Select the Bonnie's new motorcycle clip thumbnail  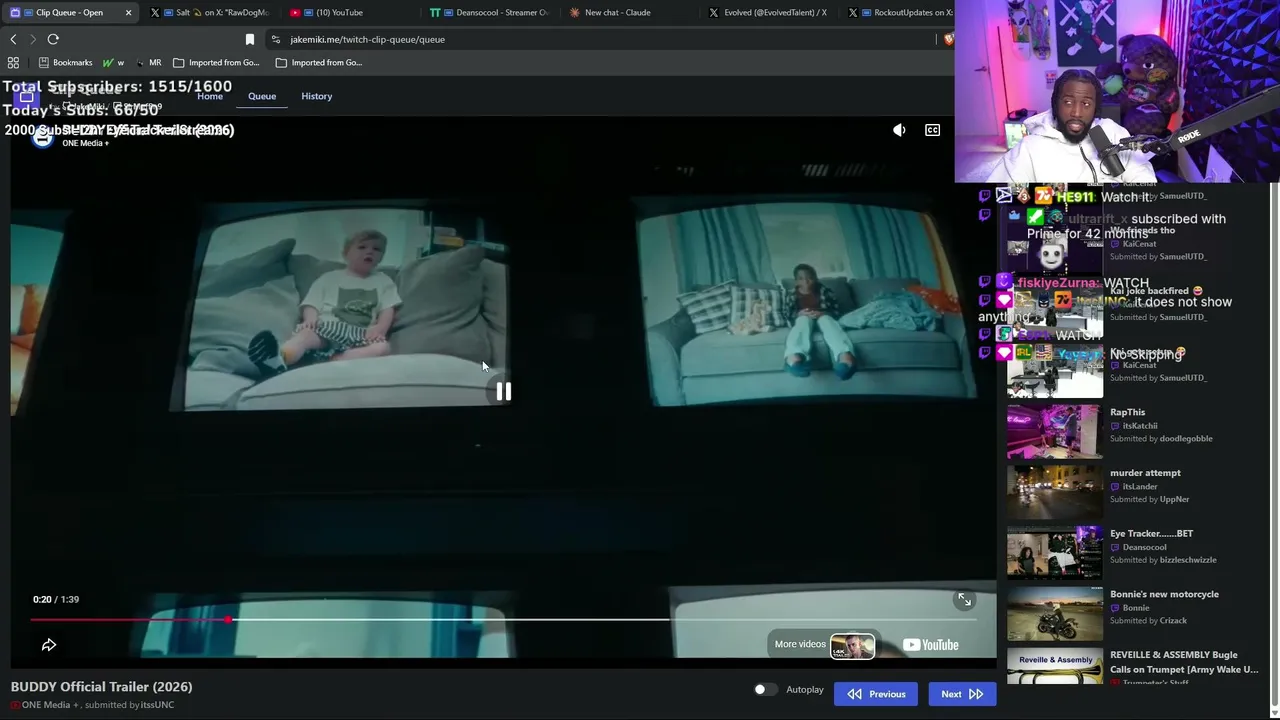click(x=1055, y=613)
